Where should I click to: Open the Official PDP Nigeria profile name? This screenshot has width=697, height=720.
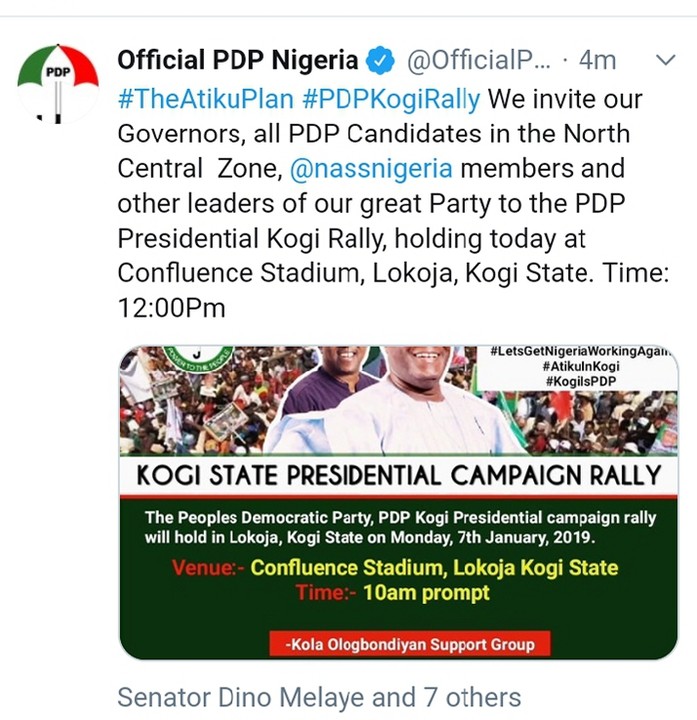tap(237, 61)
